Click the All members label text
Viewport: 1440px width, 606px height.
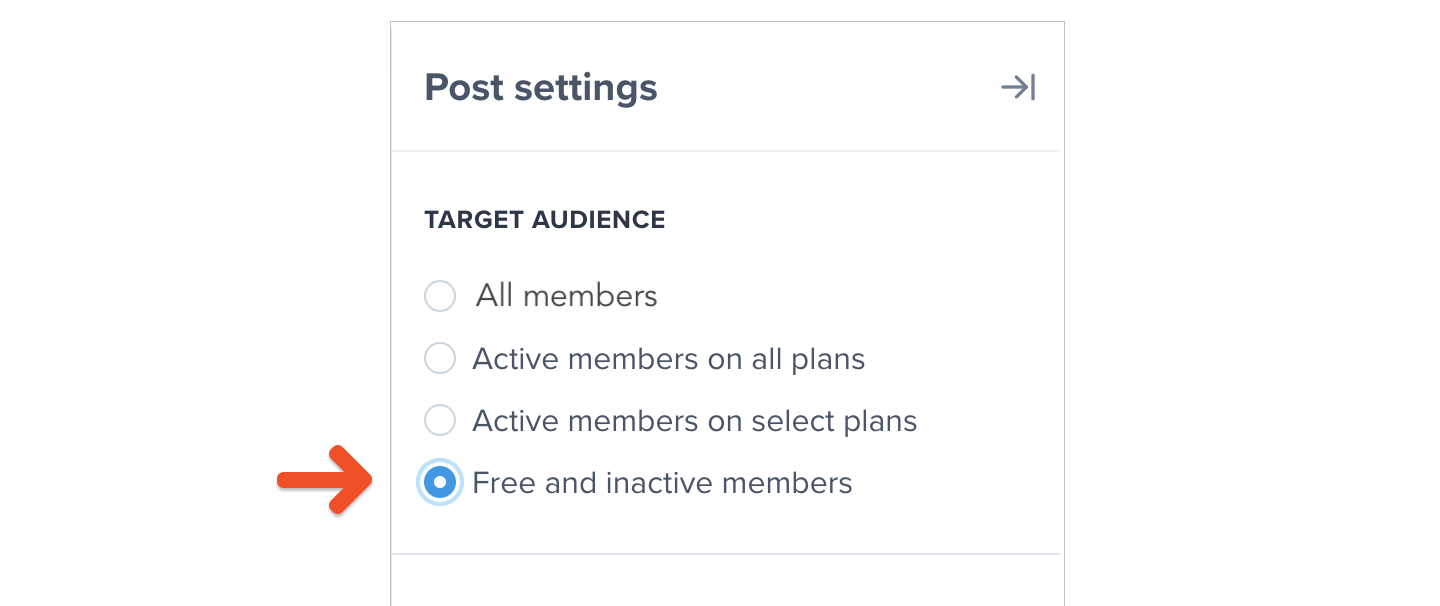pyautogui.click(x=566, y=296)
